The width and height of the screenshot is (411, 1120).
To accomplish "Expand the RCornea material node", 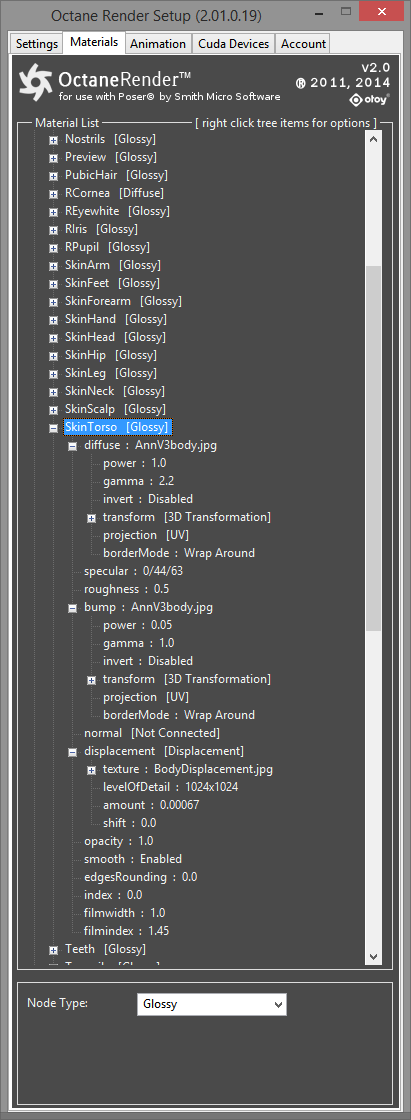I will [x=54, y=194].
